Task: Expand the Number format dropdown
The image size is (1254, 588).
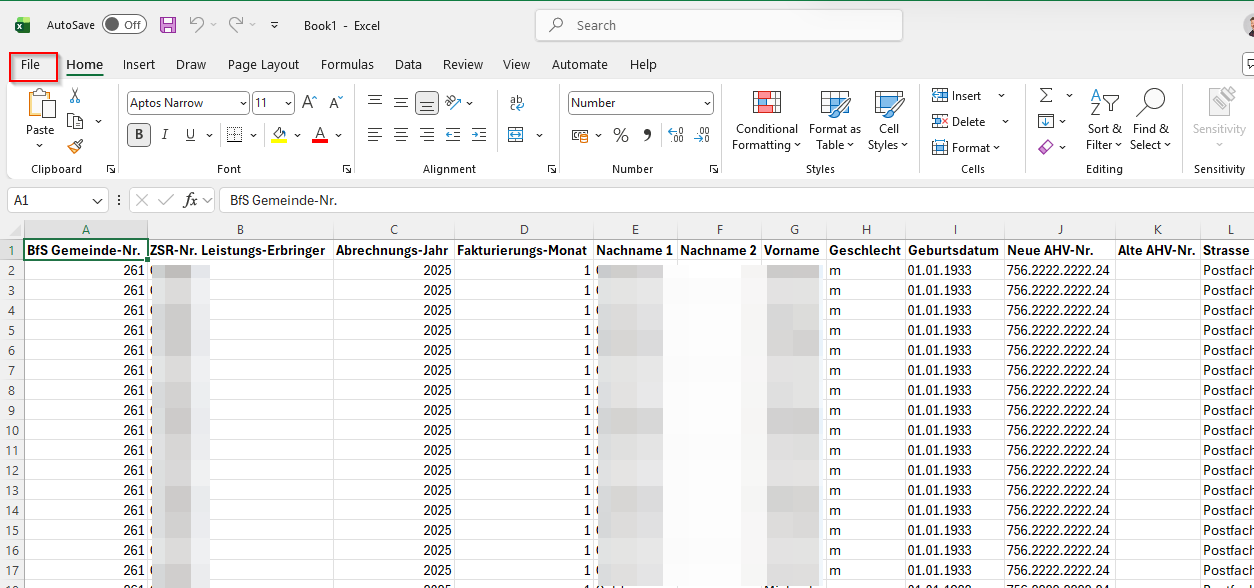Action: pos(707,103)
